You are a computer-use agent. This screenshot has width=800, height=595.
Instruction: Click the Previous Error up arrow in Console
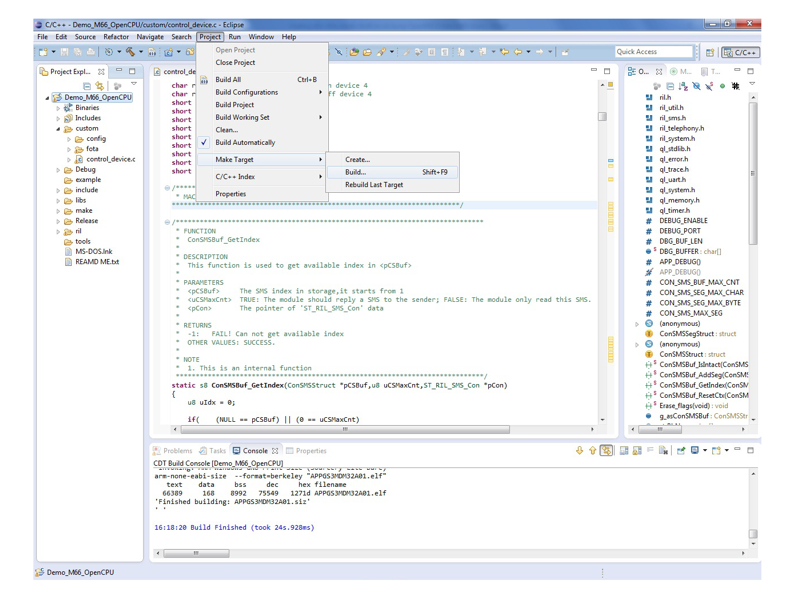click(x=592, y=451)
